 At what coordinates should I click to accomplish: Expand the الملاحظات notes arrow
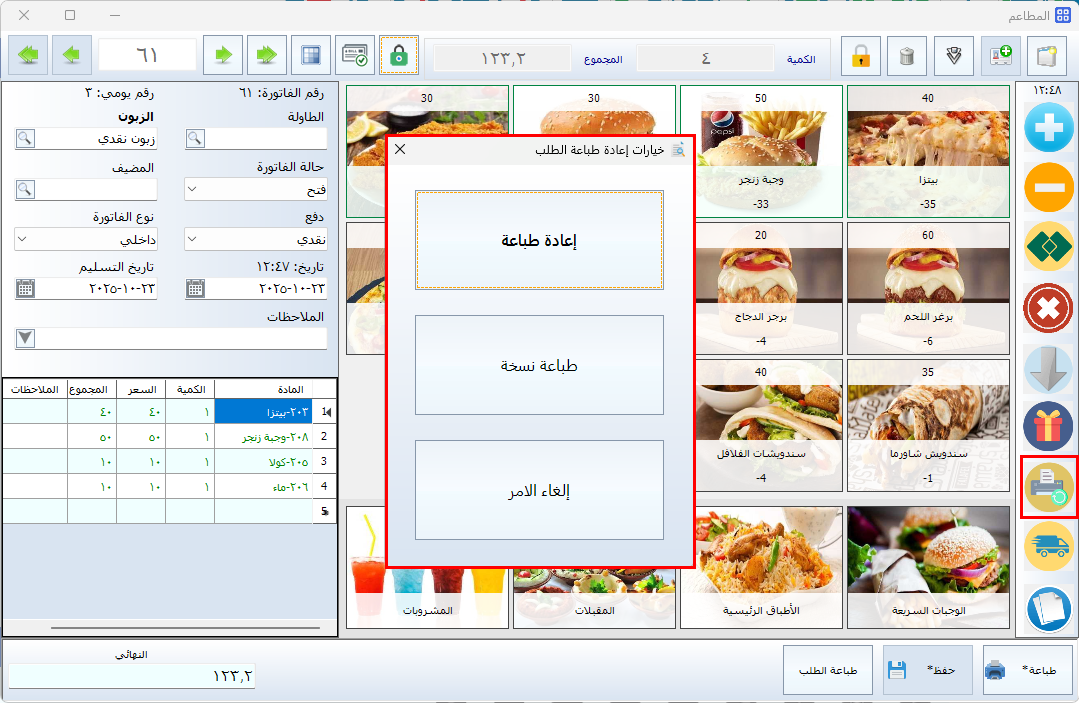click(25, 338)
